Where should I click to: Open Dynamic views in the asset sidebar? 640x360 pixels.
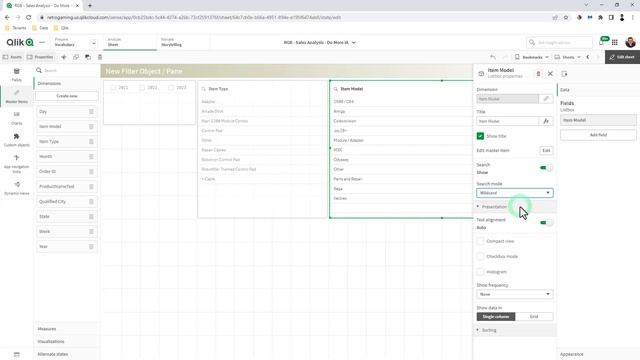(x=16, y=188)
